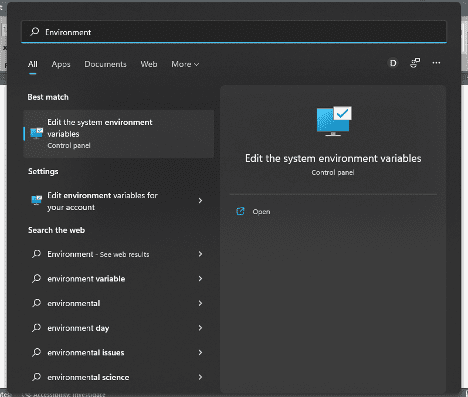Switch to the Web tab

tap(149, 64)
